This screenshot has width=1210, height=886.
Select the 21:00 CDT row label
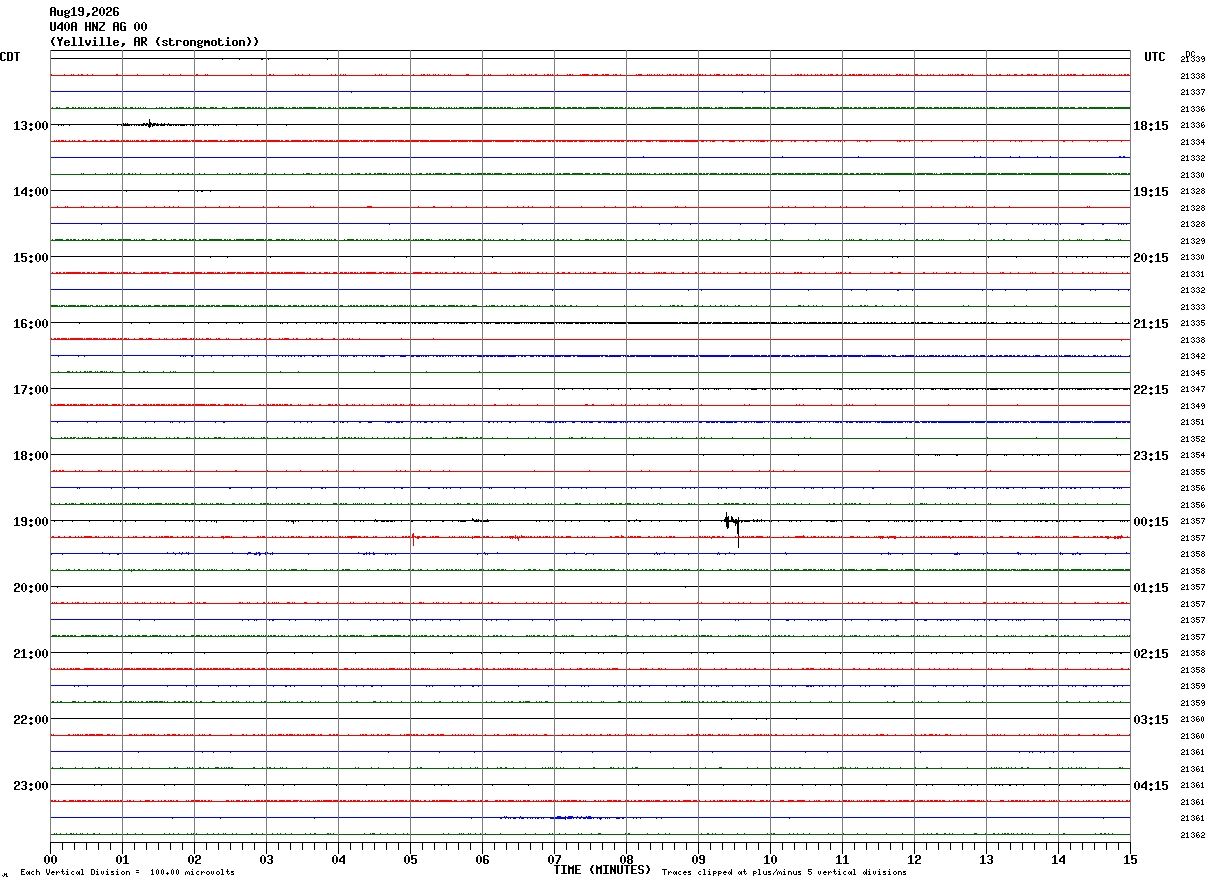pos(30,654)
